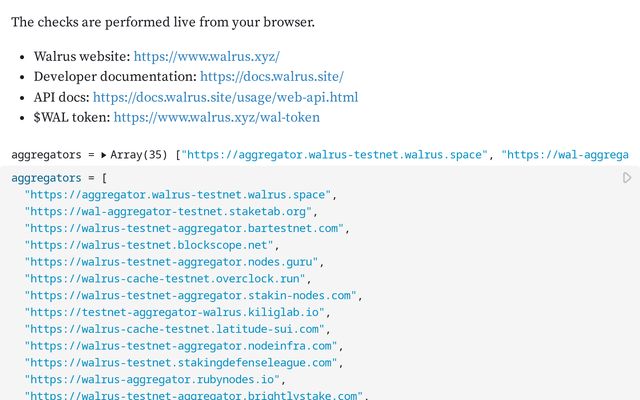Click the nodeinfra.com aggregator code line
The image size is (640, 400).
tap(182, 346)
